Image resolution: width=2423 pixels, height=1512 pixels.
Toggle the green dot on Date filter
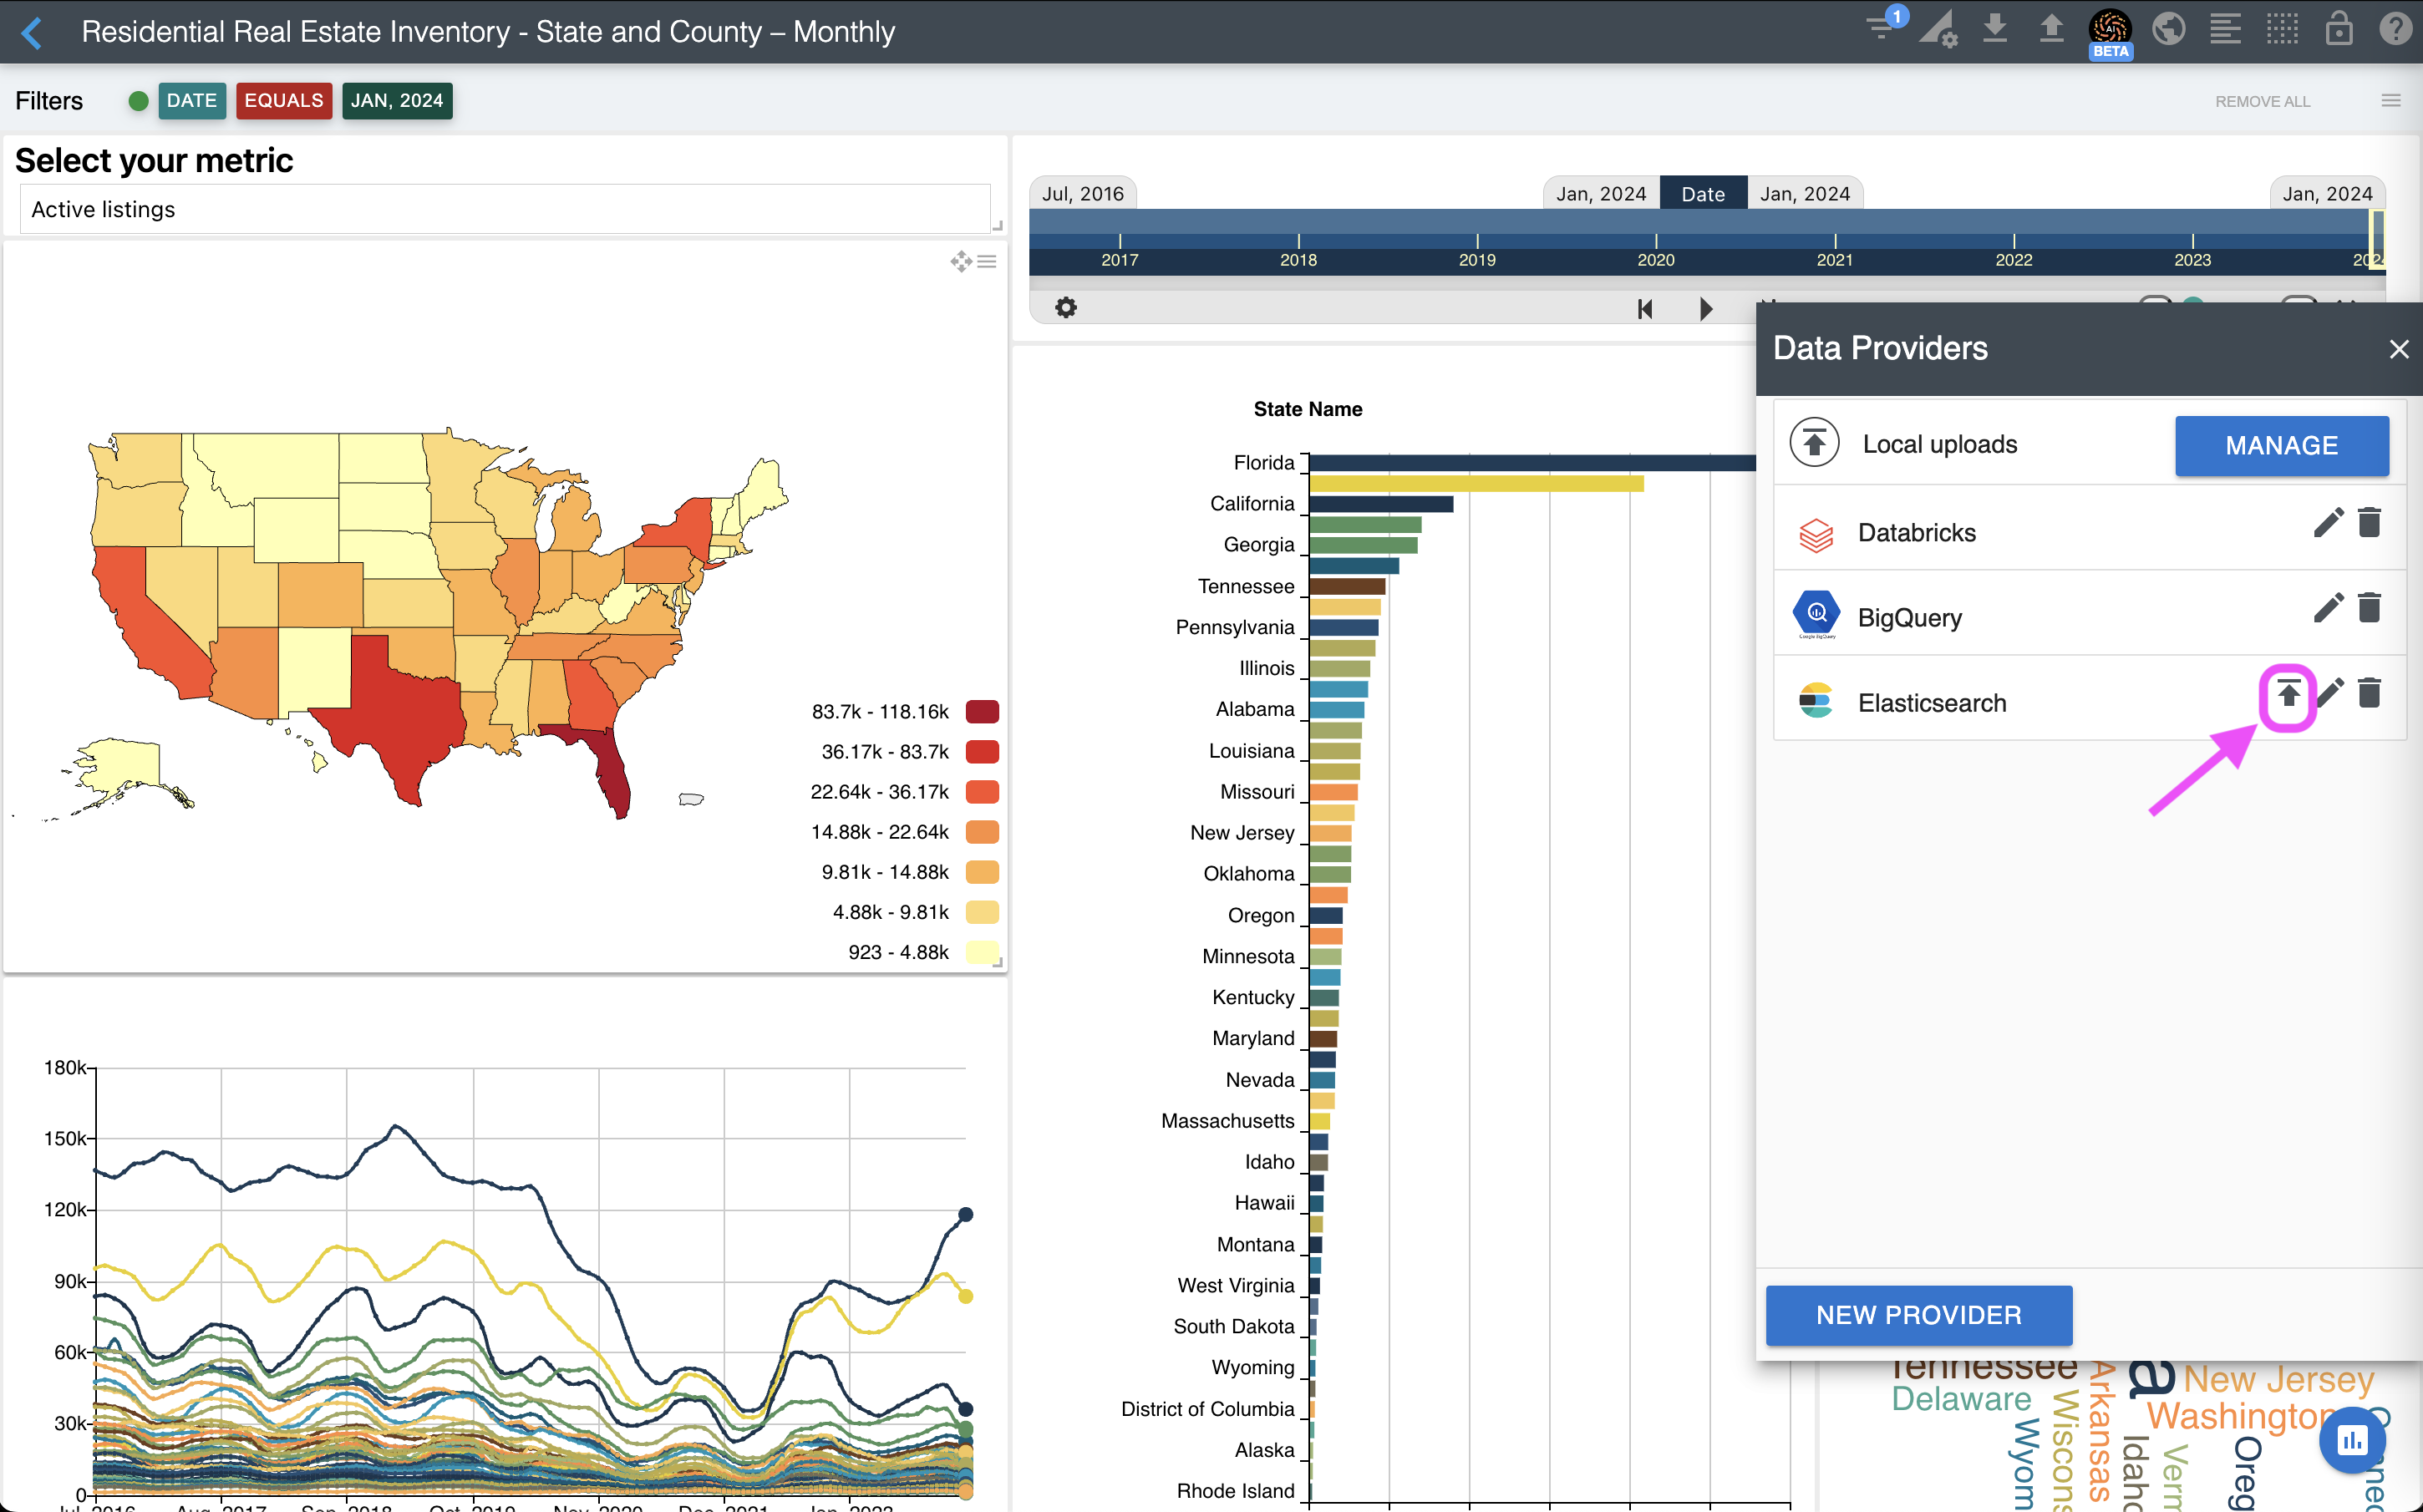pos(139,101)
